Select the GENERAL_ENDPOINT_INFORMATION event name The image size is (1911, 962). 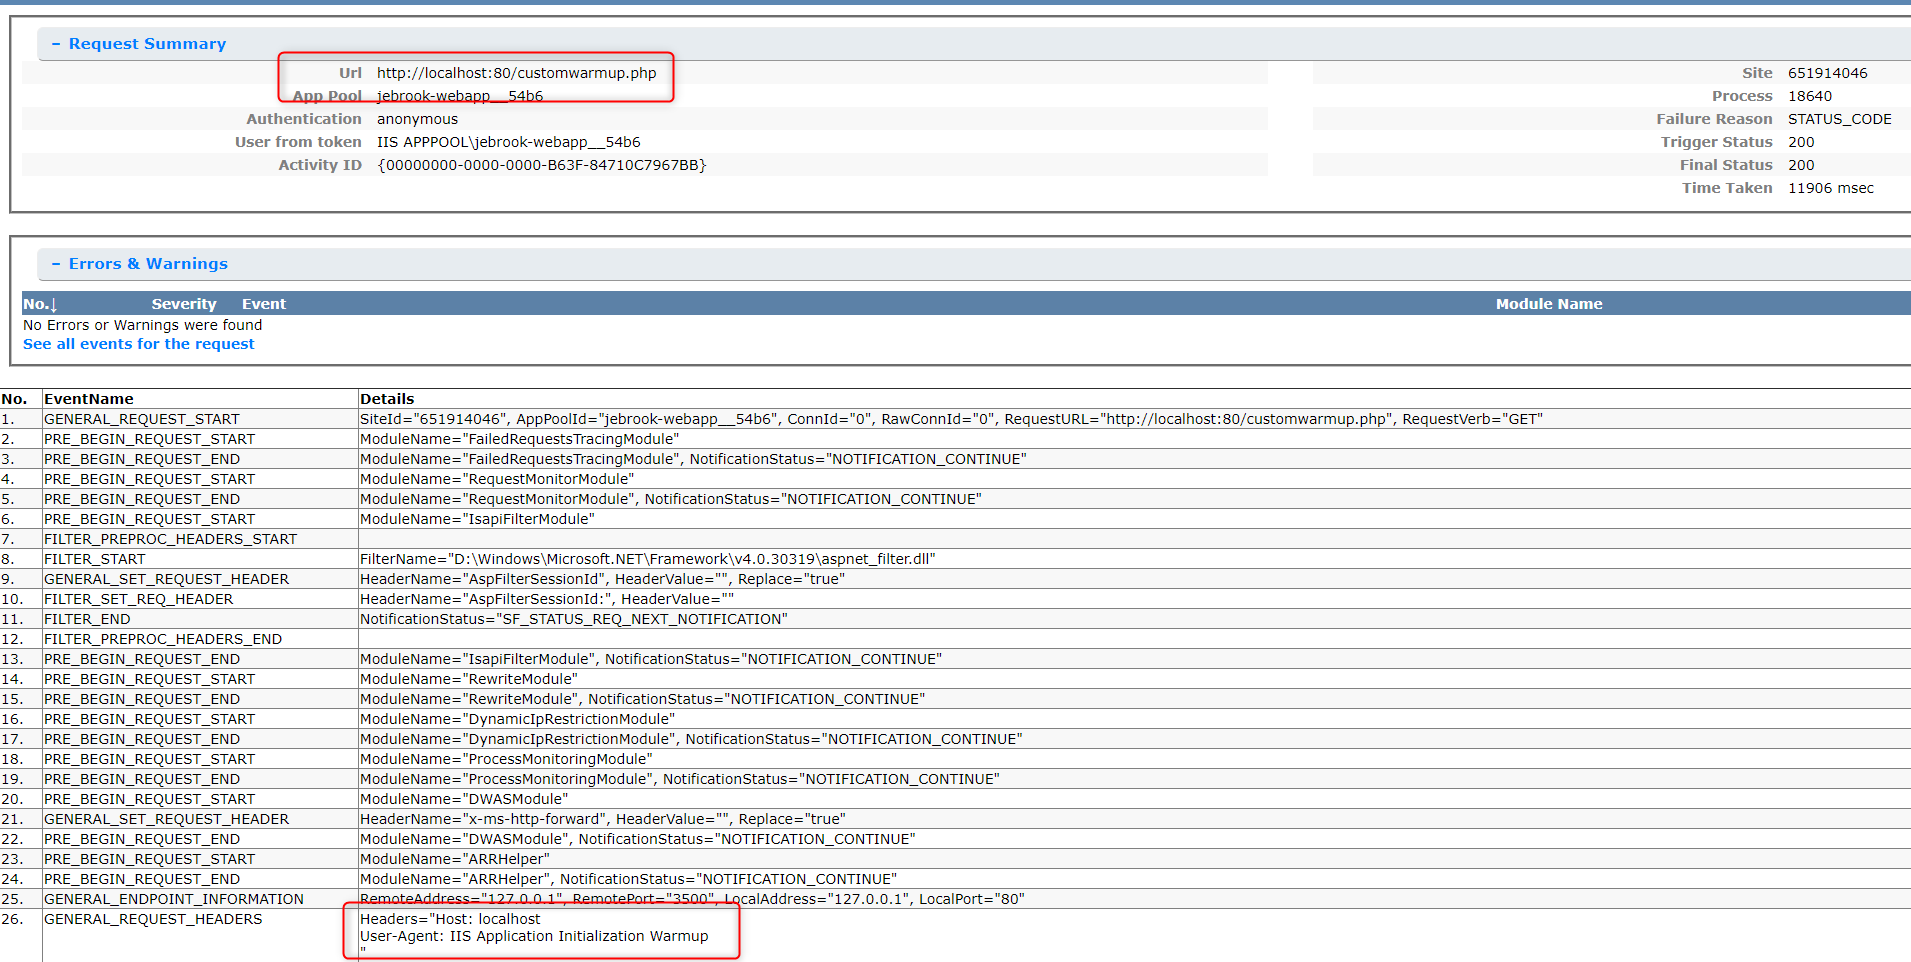coord(173,899)
